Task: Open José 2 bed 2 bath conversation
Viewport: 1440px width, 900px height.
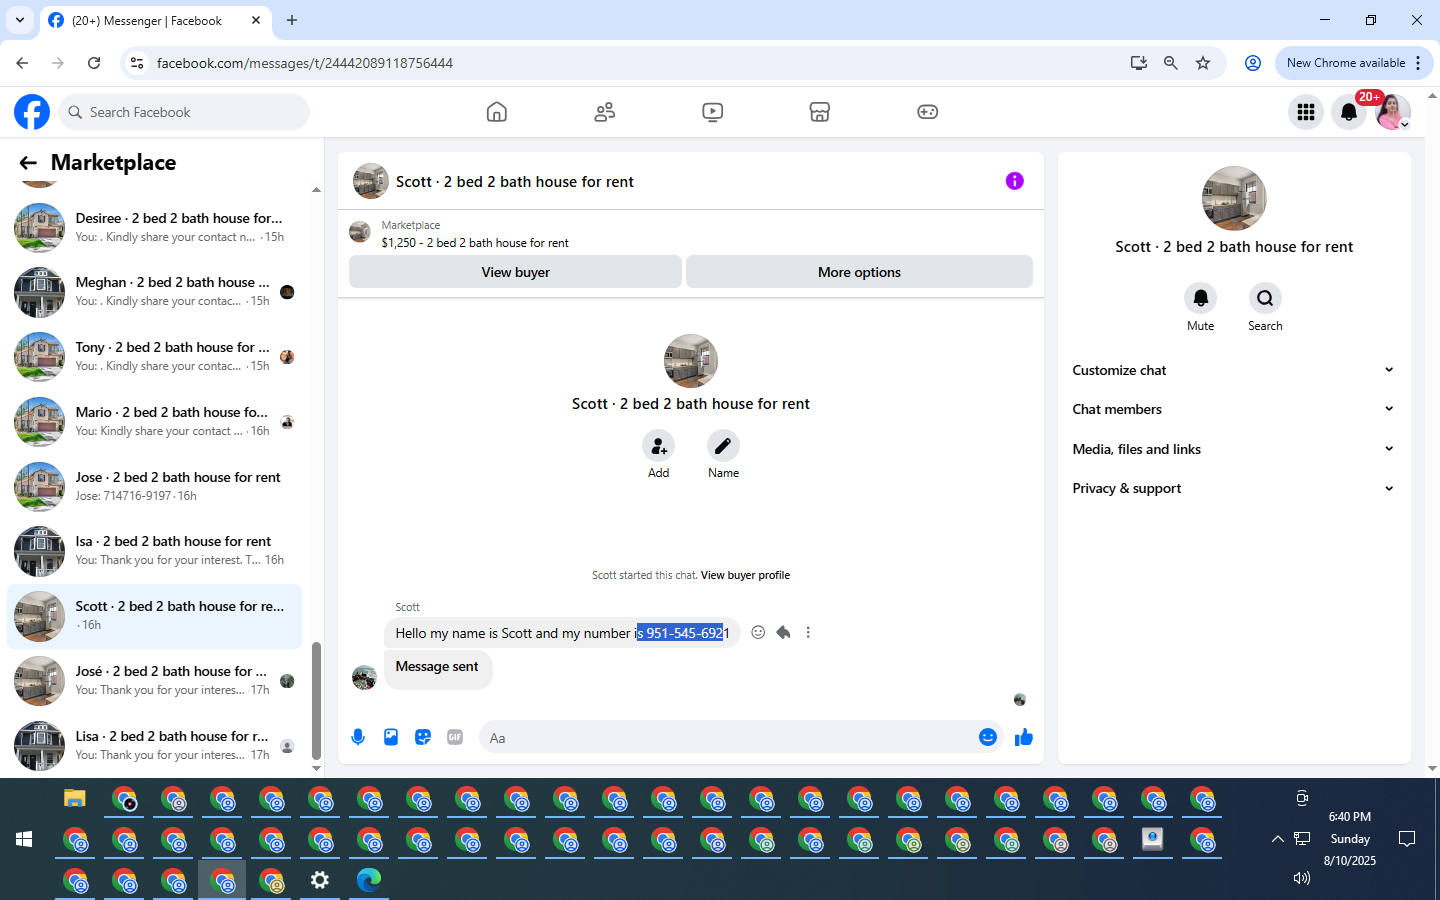Action: coord(155,681)
